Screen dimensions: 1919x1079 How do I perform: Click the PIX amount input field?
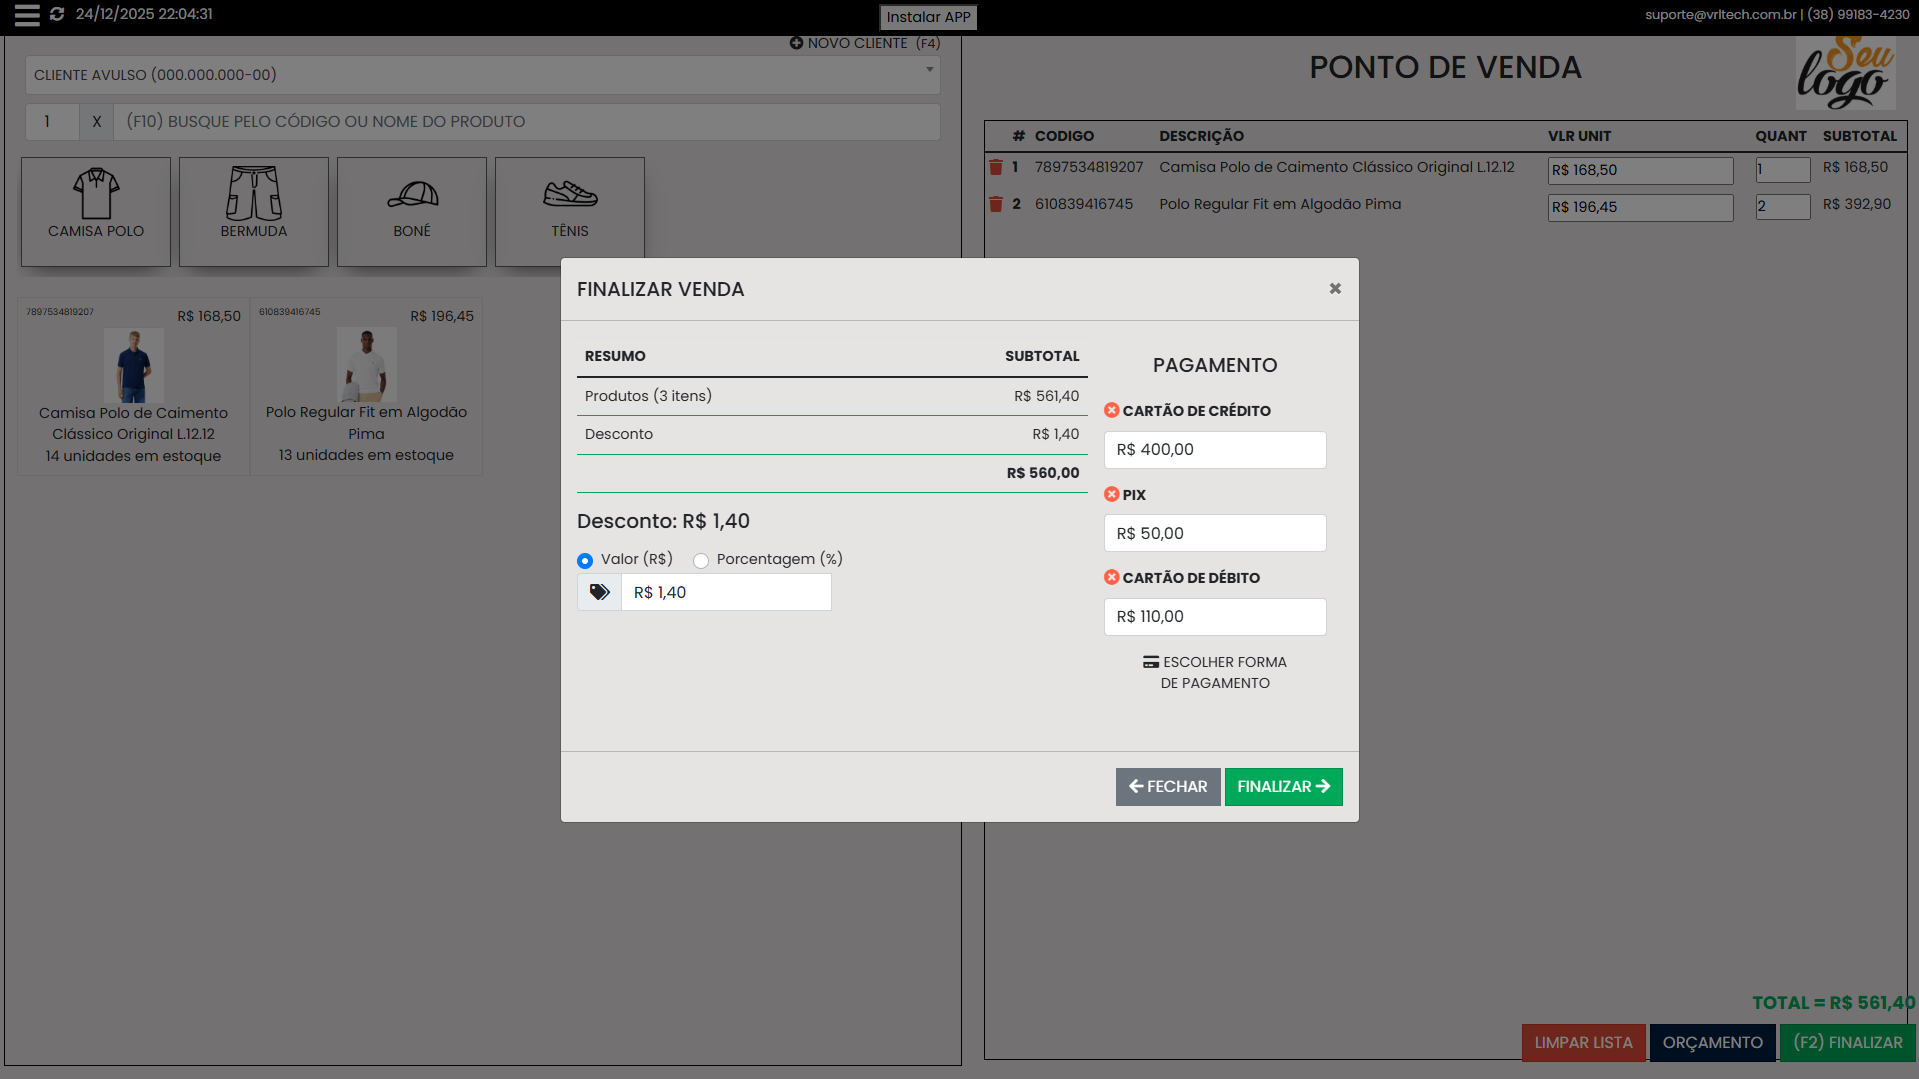1215,534
